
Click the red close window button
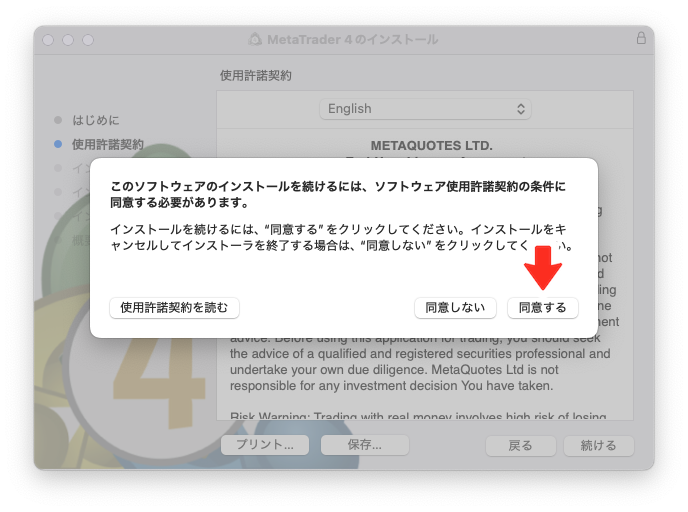click(48, 40)
